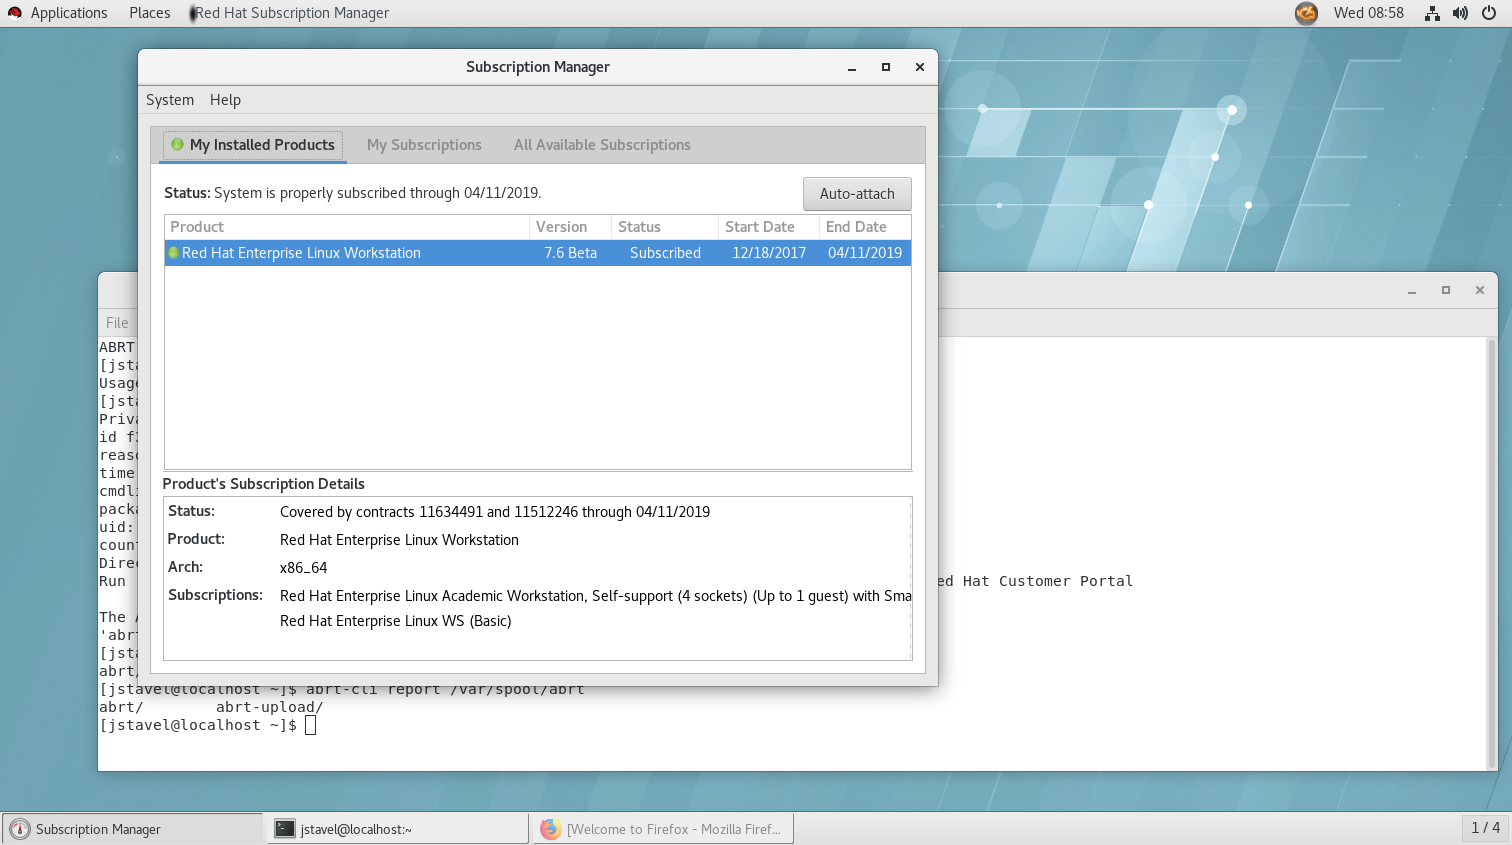Open the Help menu in Subscription Manager
Viewport: 1512px width, 845px height.
pyautogui.click(x=225, y=100)
